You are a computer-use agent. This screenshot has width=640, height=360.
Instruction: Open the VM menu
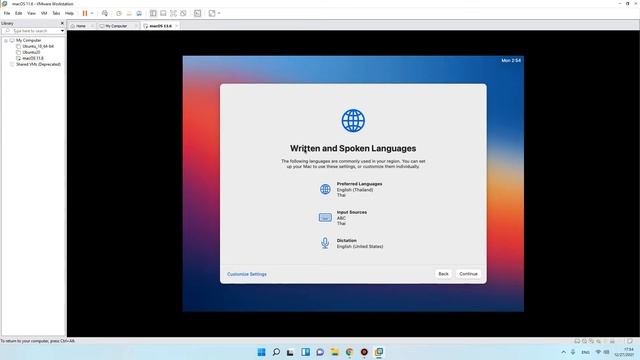(x=44, y=13)
